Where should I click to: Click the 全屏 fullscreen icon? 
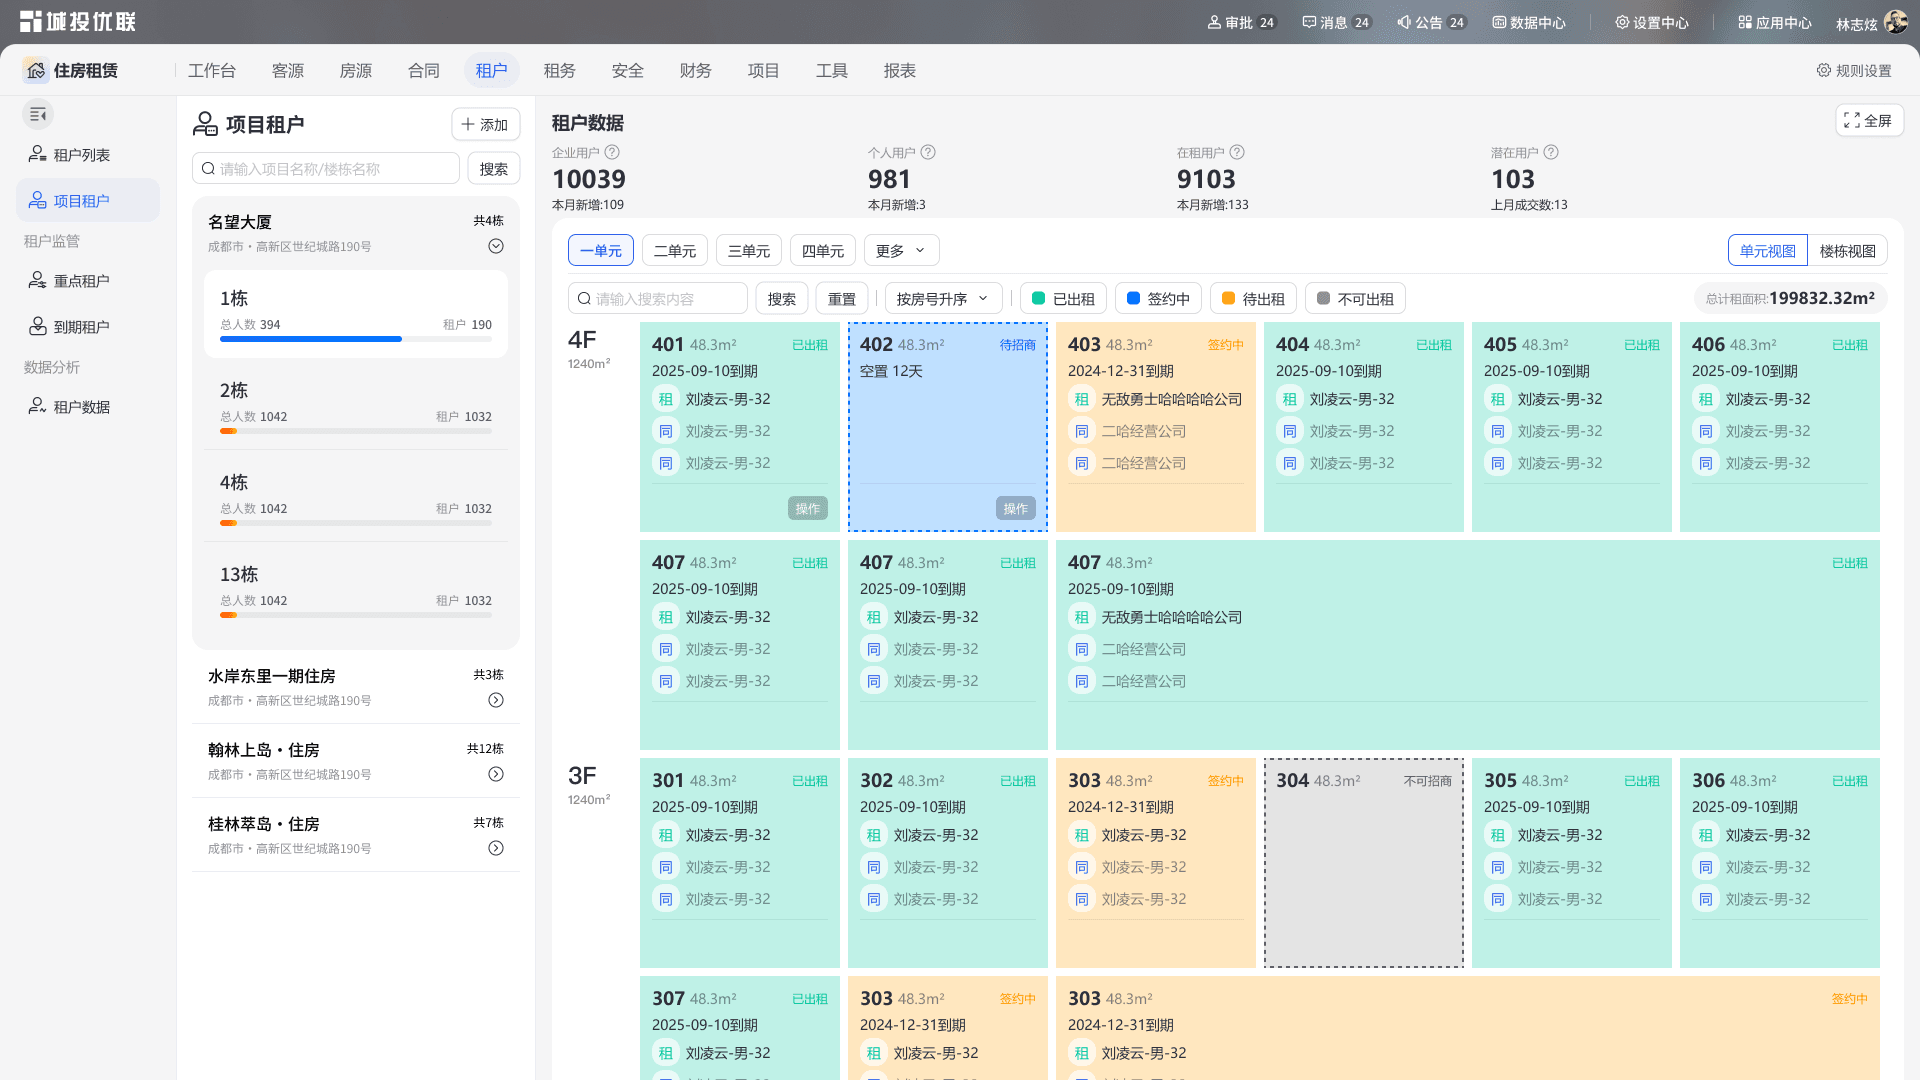point(1852,120)
